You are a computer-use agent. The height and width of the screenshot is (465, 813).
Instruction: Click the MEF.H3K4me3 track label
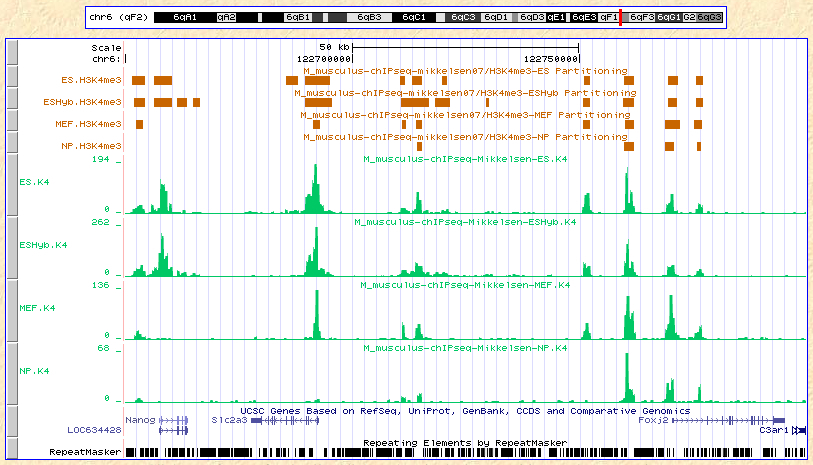point(89,124)
